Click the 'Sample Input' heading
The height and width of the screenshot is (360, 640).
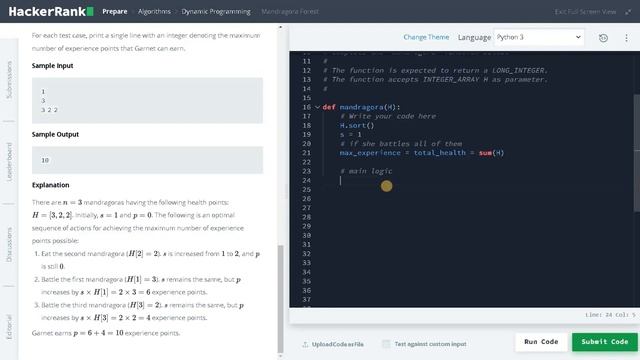52,66
